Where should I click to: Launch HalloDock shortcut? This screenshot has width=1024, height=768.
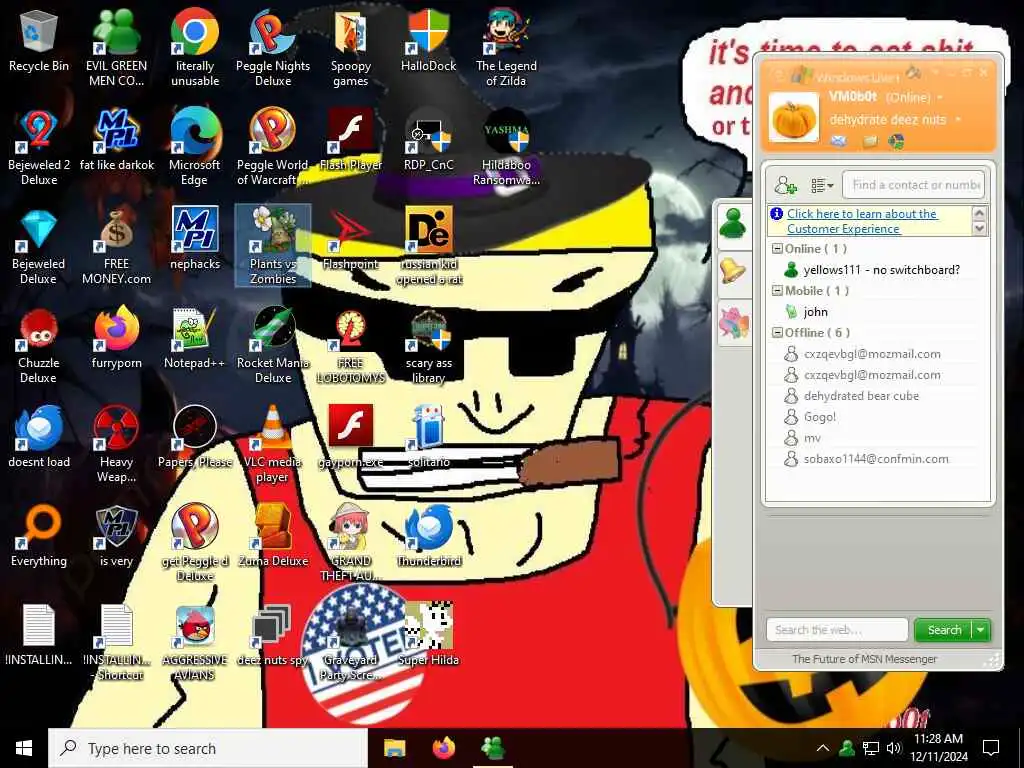428,39
